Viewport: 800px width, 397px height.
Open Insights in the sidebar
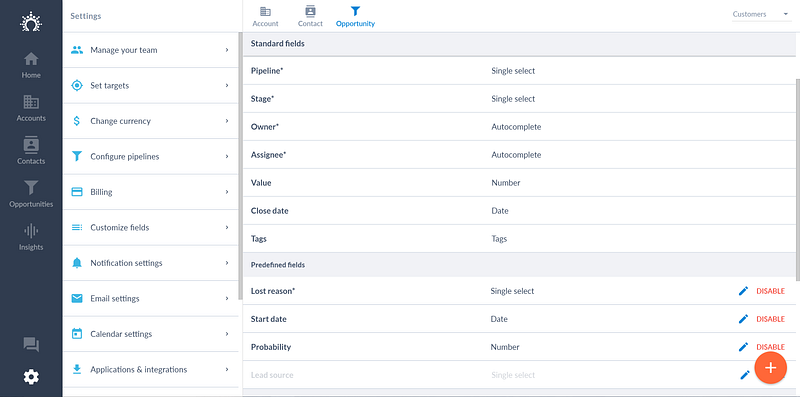point(31,237)
